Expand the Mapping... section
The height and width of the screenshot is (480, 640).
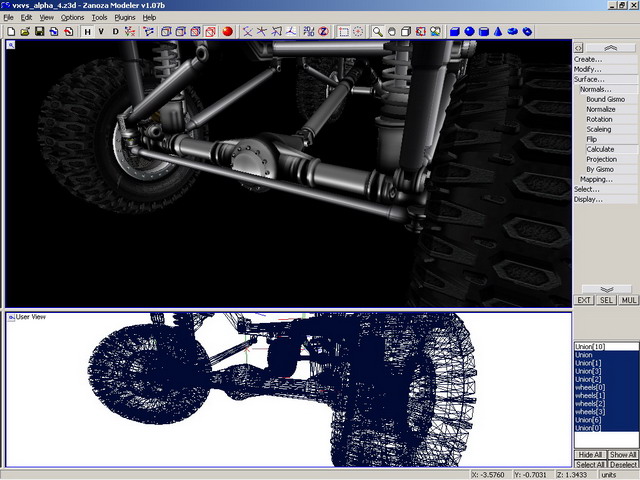coord(596,179)
